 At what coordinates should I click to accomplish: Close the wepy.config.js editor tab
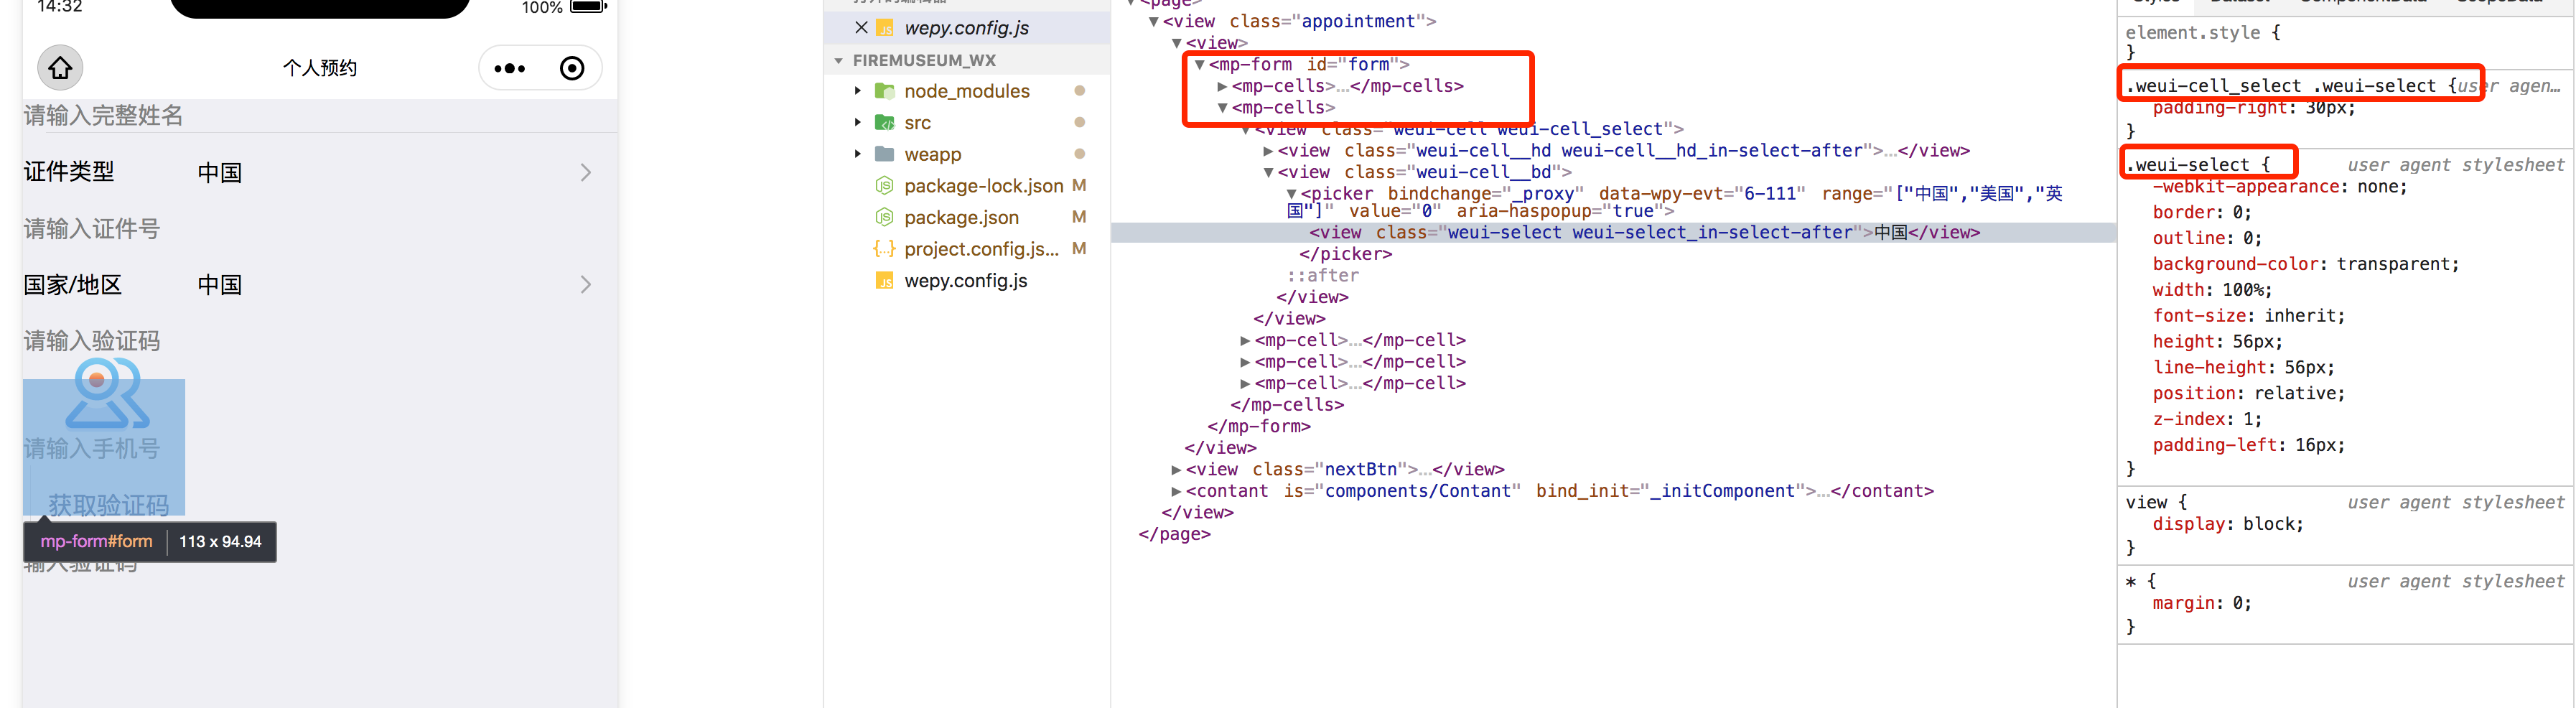pyautogui.click(x=861, y=28)
